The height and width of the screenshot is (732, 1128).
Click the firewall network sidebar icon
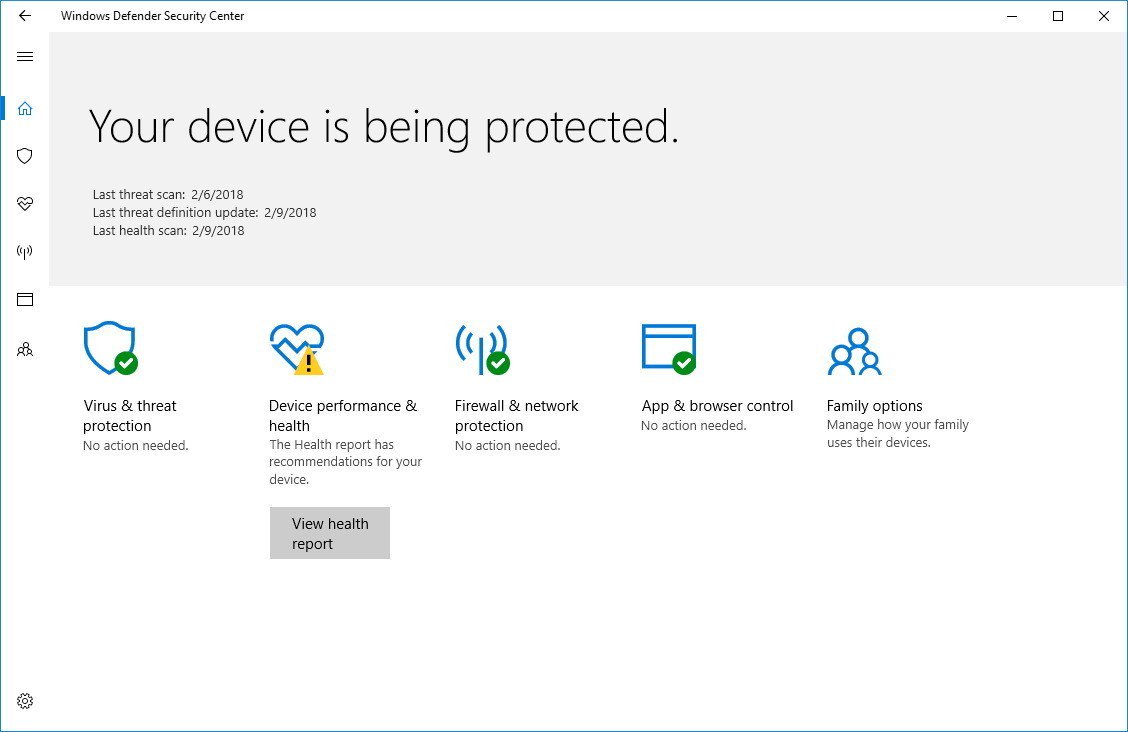tap(24, 251)
